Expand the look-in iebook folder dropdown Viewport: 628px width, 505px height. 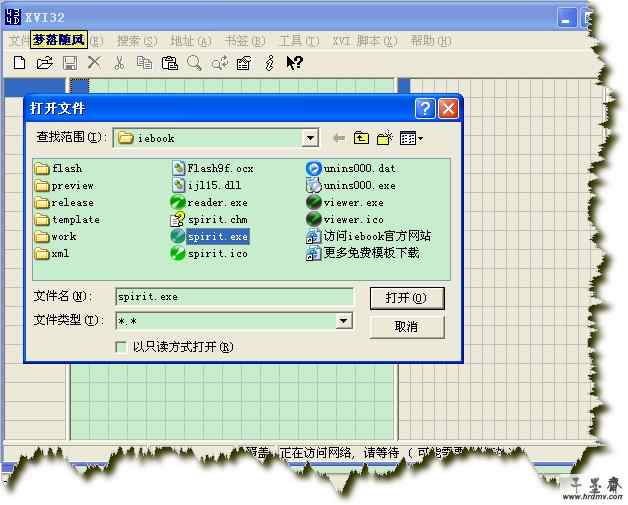point(310,139)
